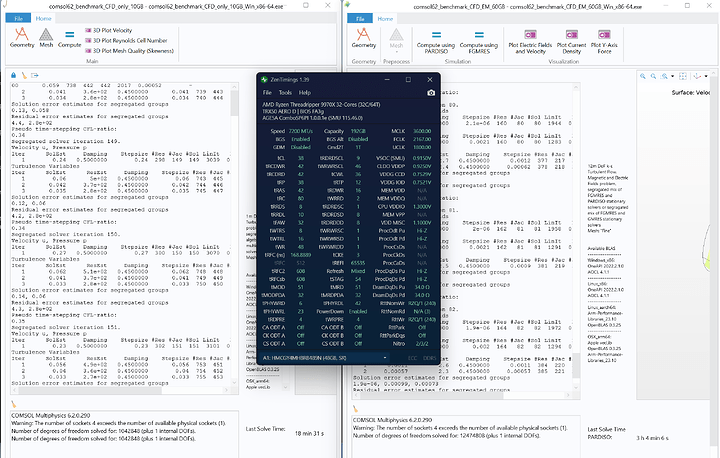Click right log vertical scrollbar thumb
The height and width of the screenshot is (458, 720).
tap(575, 365)
